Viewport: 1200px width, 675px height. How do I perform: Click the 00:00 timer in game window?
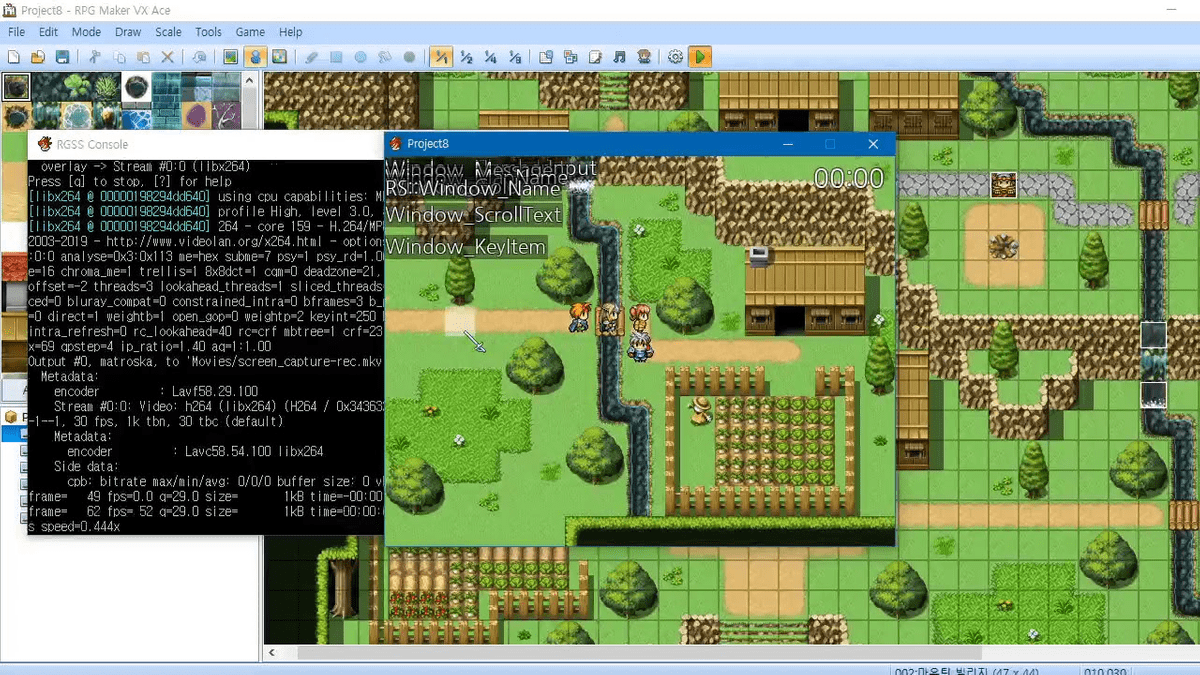point(848,179)
